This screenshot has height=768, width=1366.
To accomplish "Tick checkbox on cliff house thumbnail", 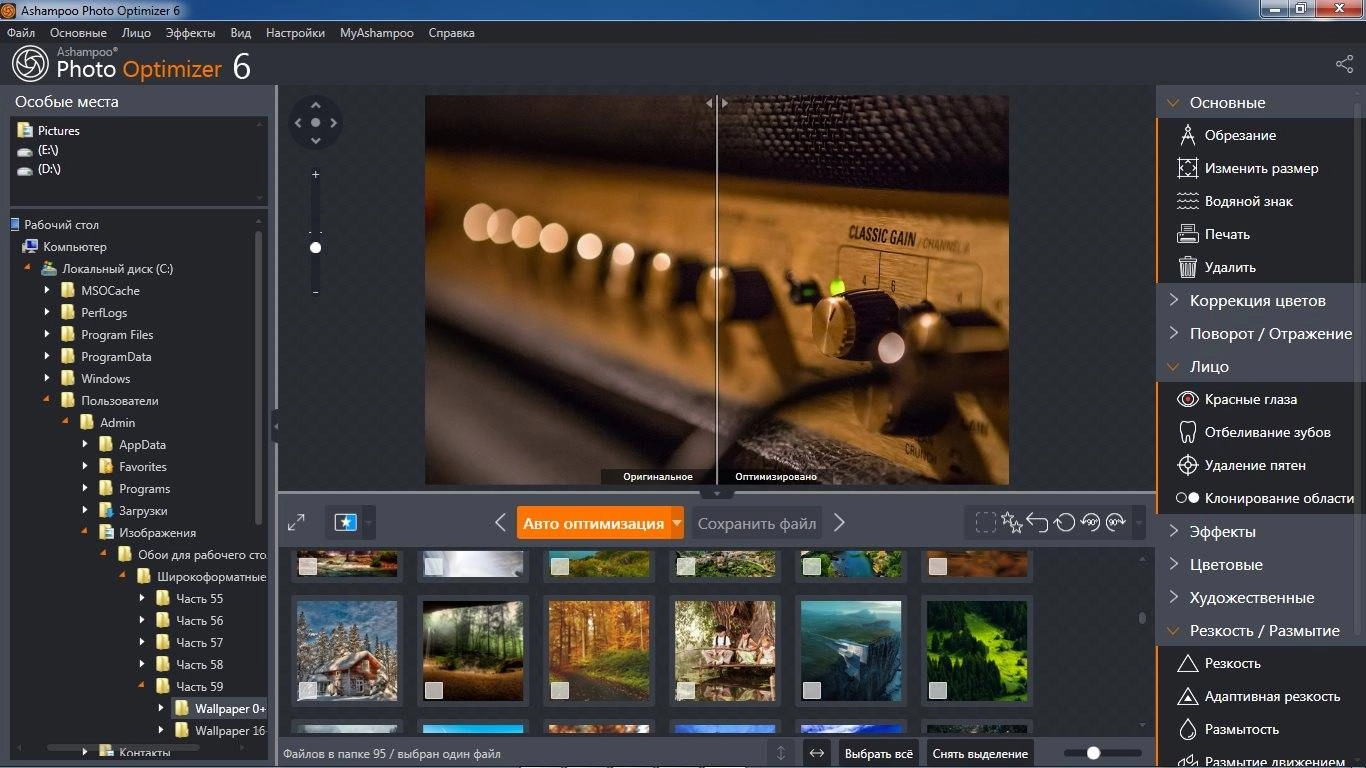I will tap(812, 690).
